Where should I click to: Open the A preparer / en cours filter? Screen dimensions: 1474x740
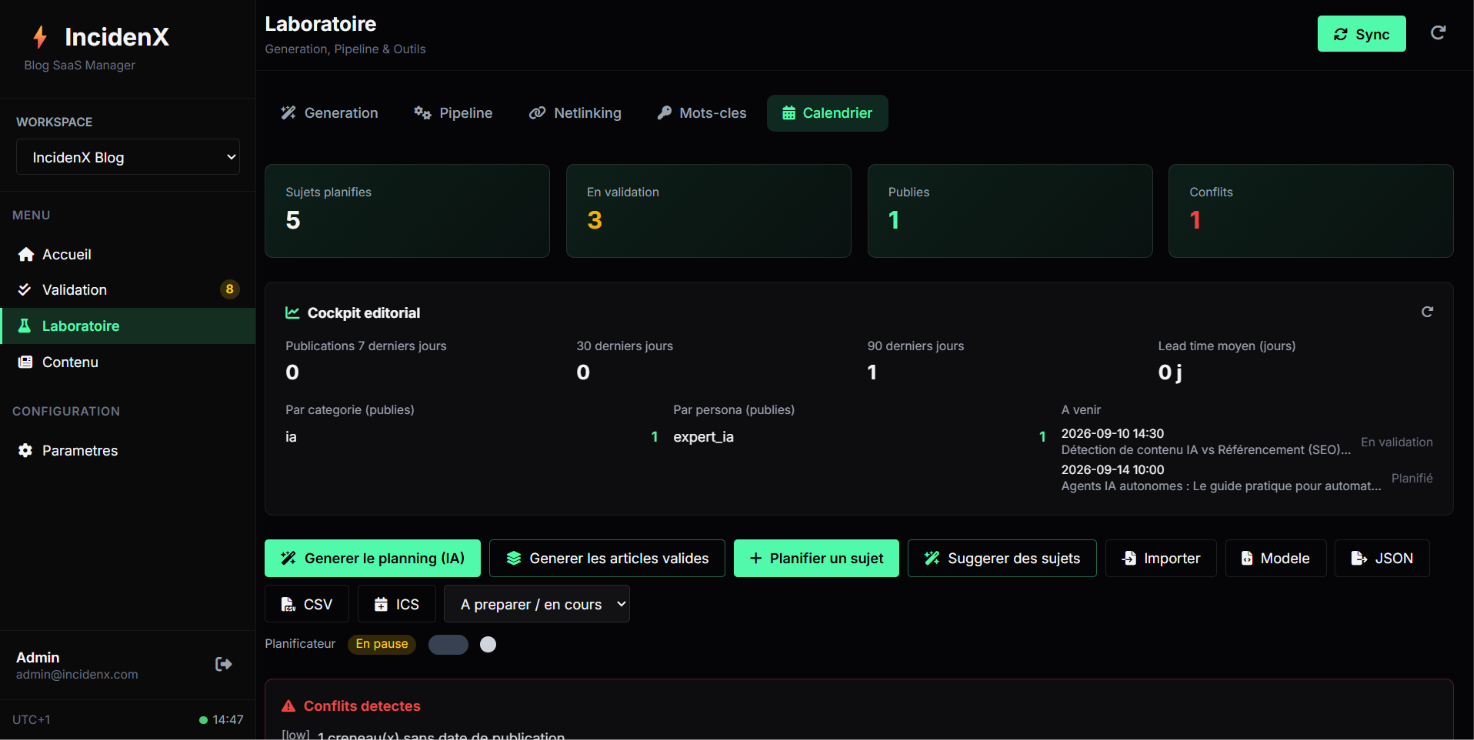point(537,604)
